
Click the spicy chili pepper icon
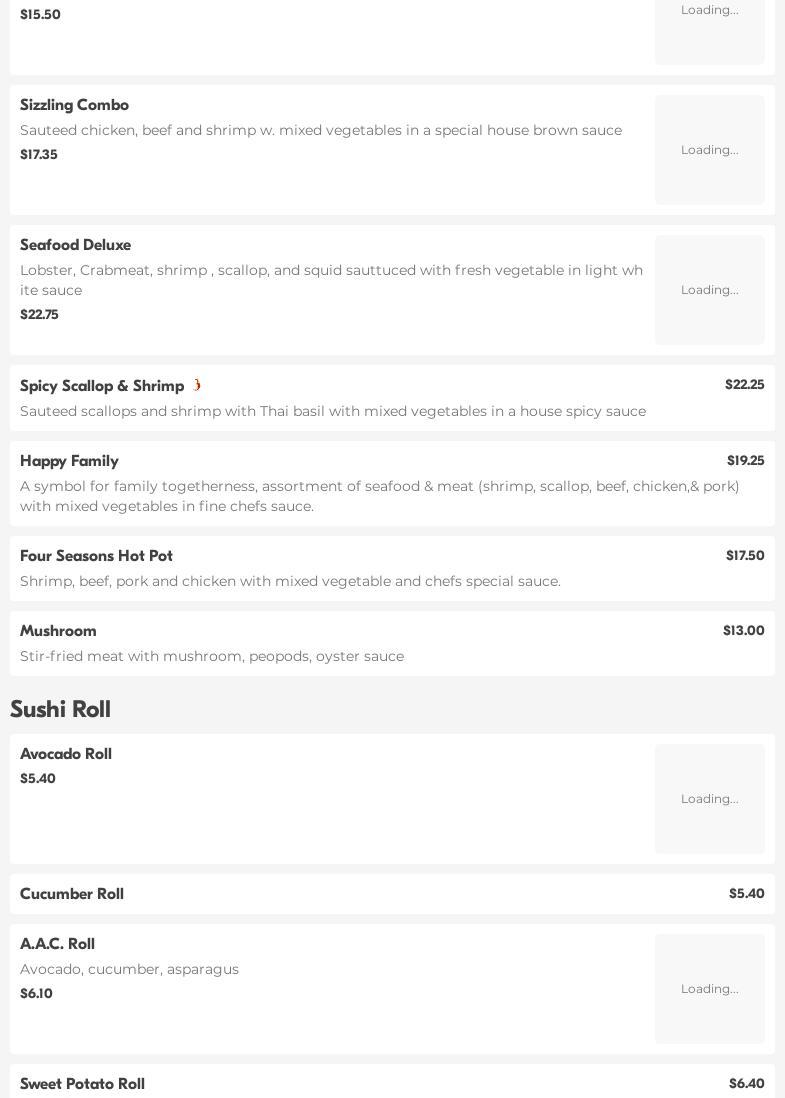click(x=197, y=385)
